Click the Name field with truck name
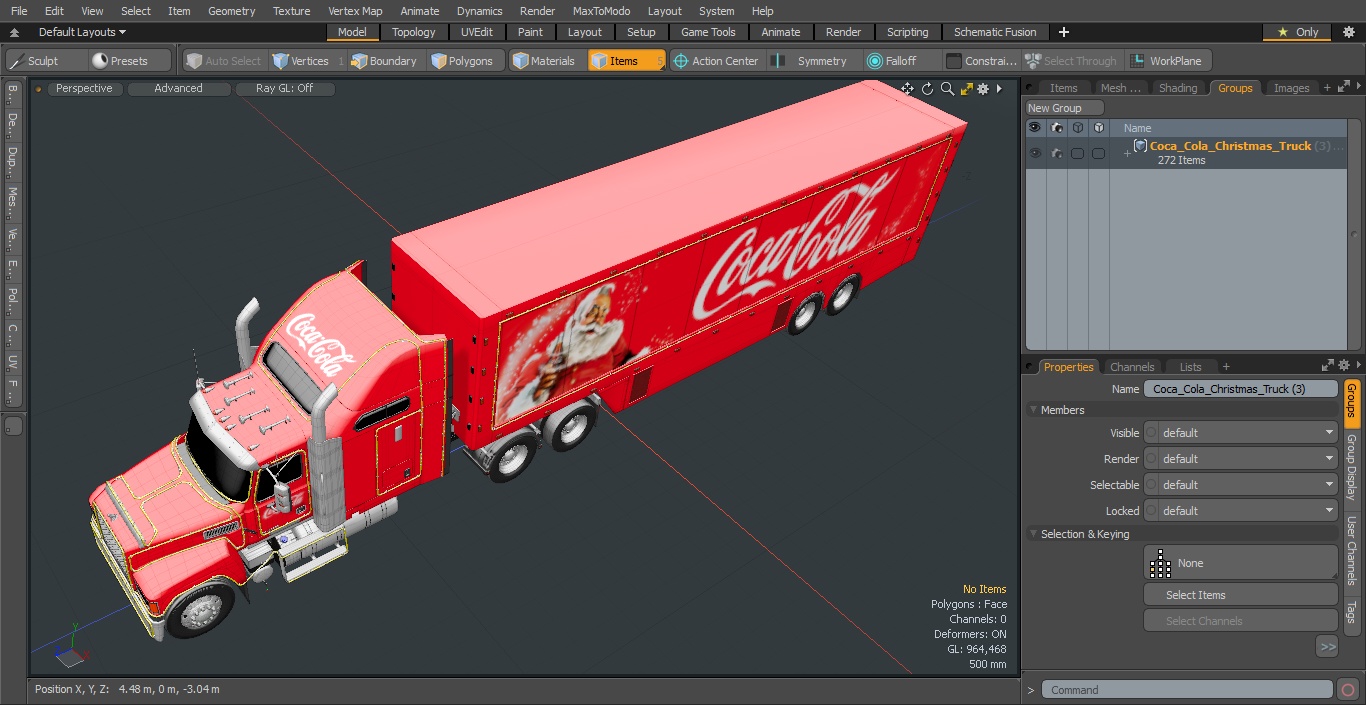The width and height of the screenshot is (1366, 705). point(1240,389)
